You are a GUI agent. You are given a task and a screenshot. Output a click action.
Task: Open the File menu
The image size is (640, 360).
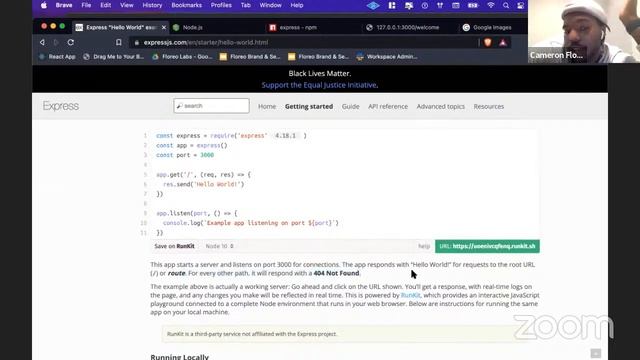point(86,5)
